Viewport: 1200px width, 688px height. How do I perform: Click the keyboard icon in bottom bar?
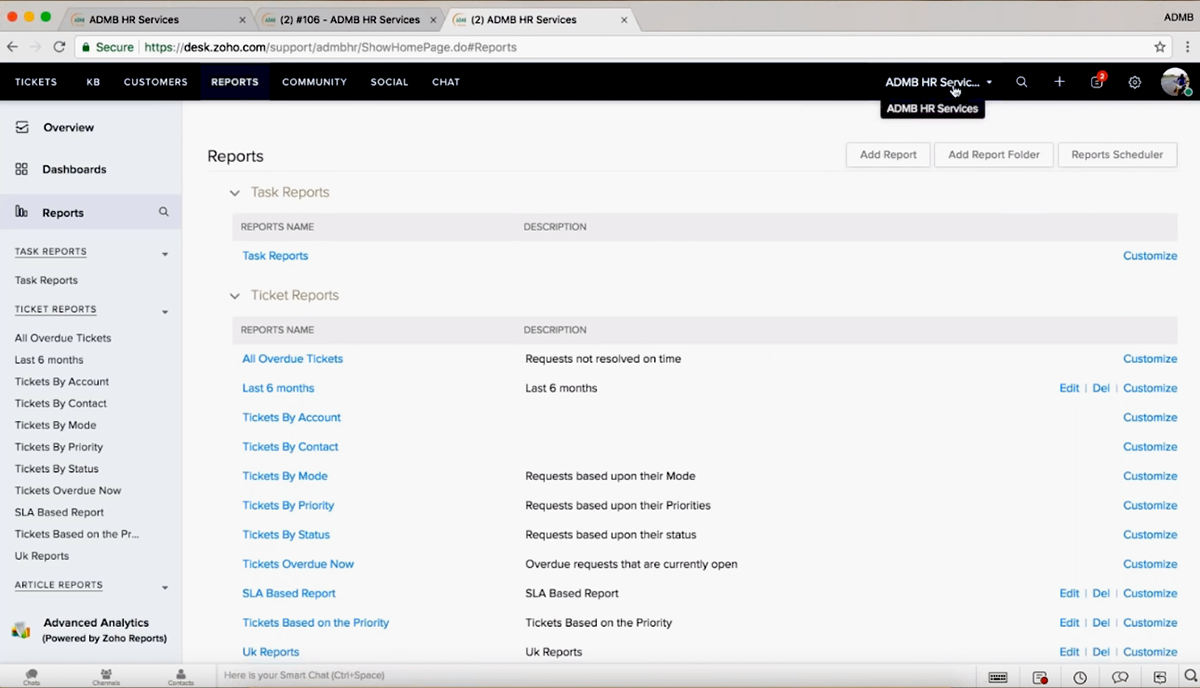tap(998, 677)
